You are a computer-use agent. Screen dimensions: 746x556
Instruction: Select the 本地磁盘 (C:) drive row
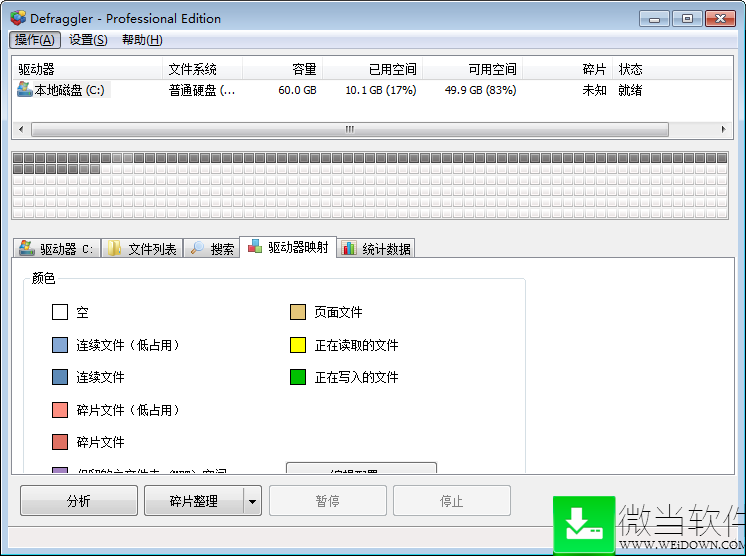pyautogui.click(x=372, y=90)
